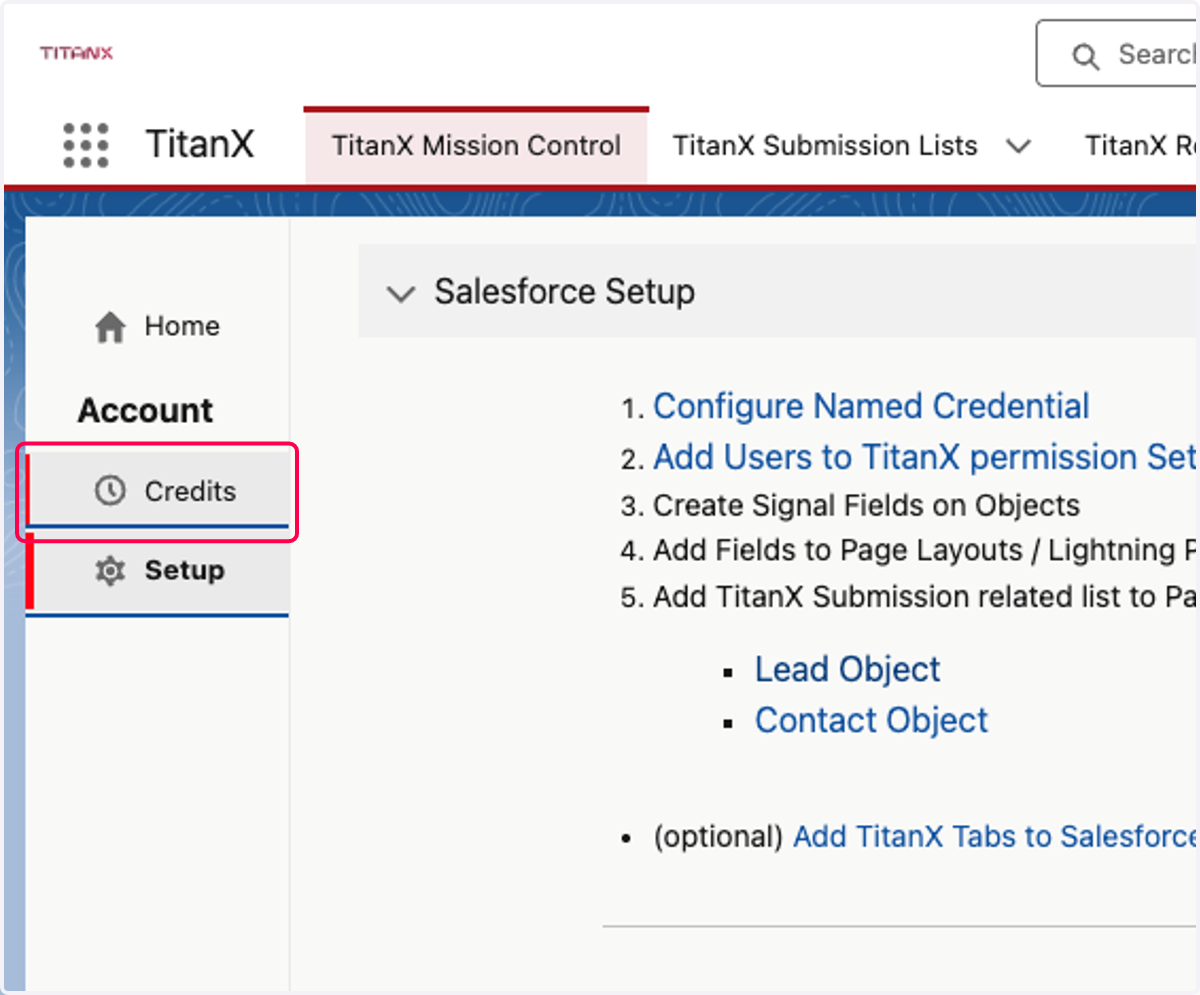Click the TitanX app name text
The height and width of the screenshot is (995, 1200).
(200, 145)
